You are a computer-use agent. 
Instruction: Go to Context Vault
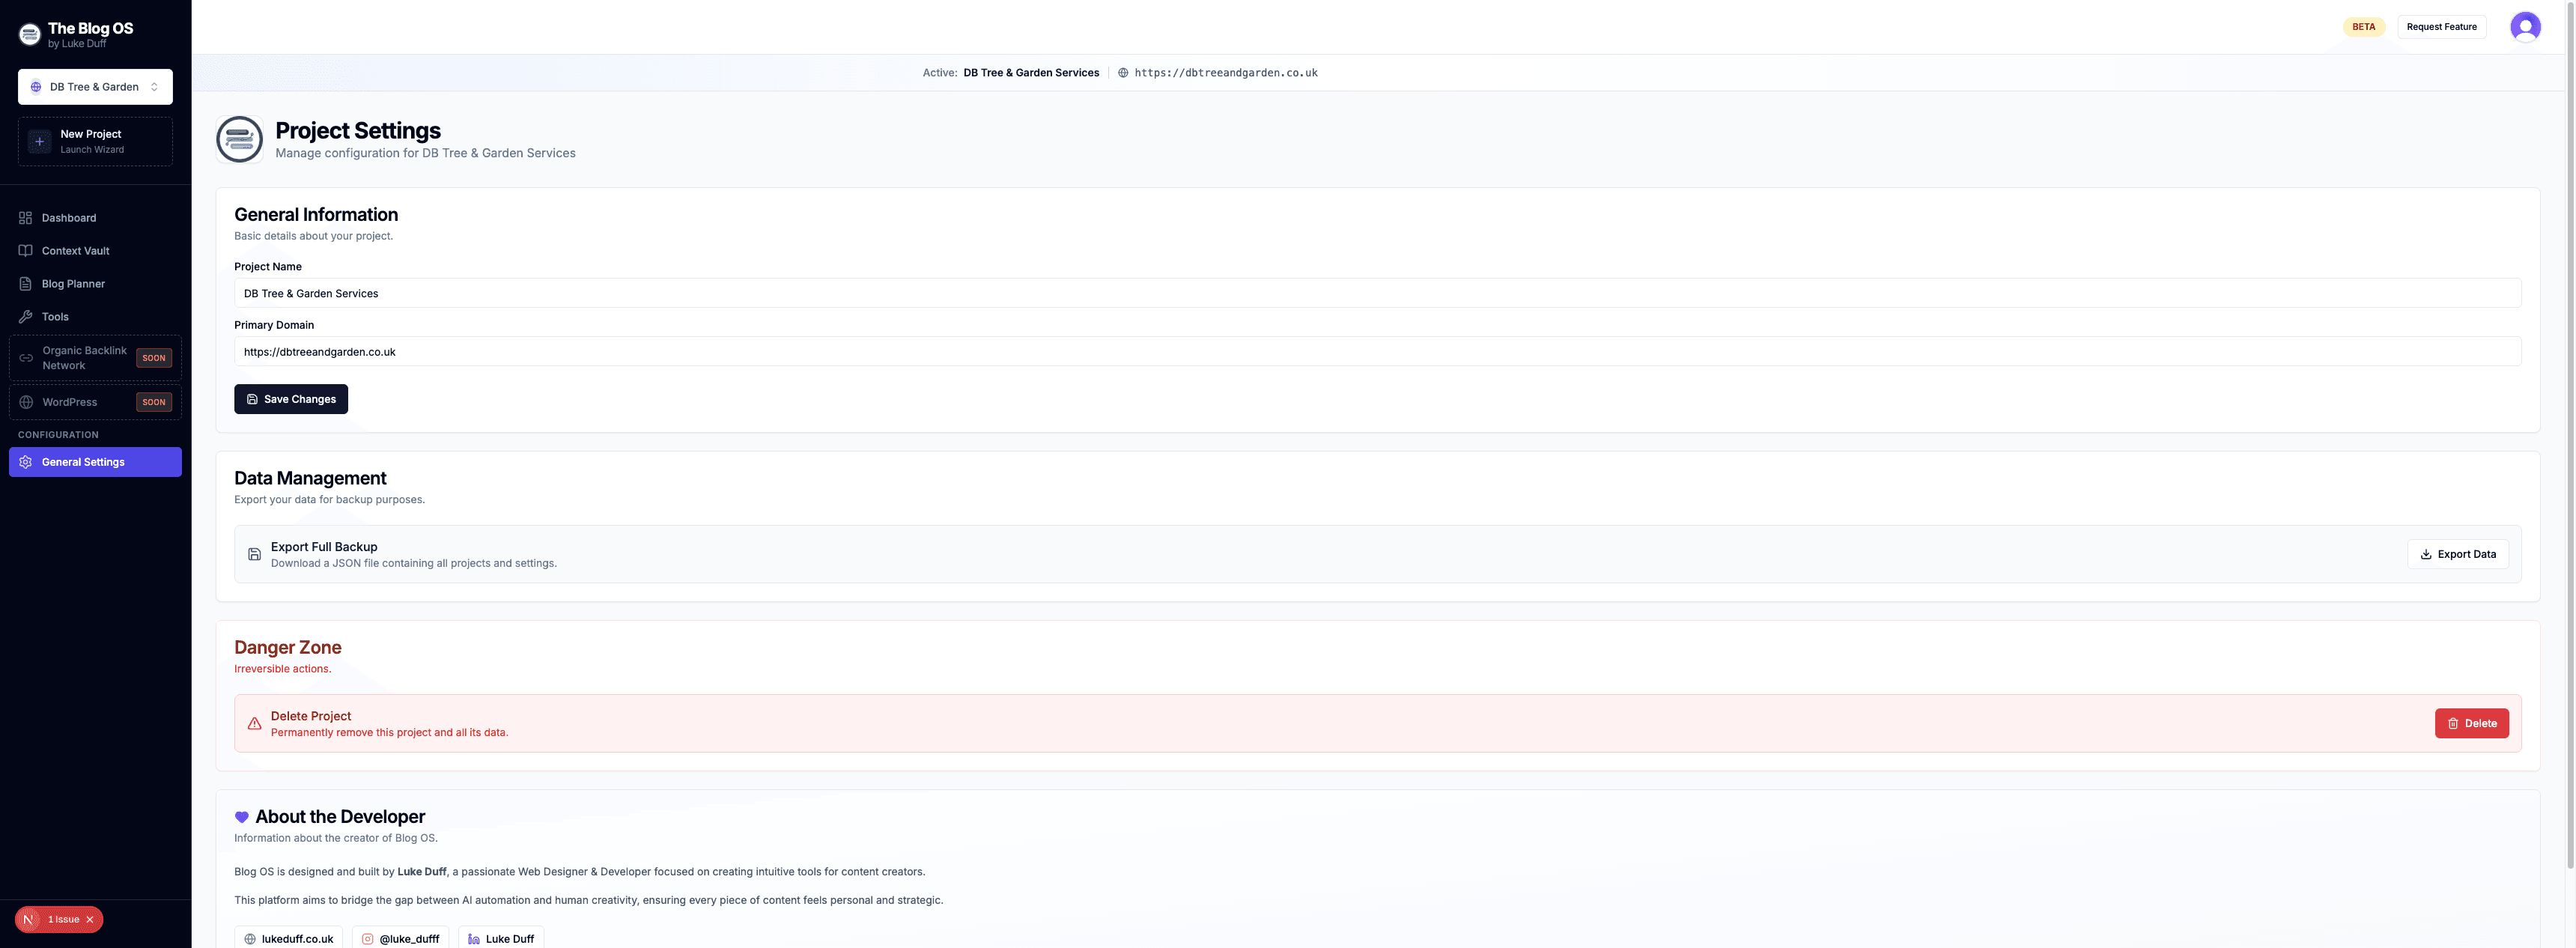tap(75, 251)
